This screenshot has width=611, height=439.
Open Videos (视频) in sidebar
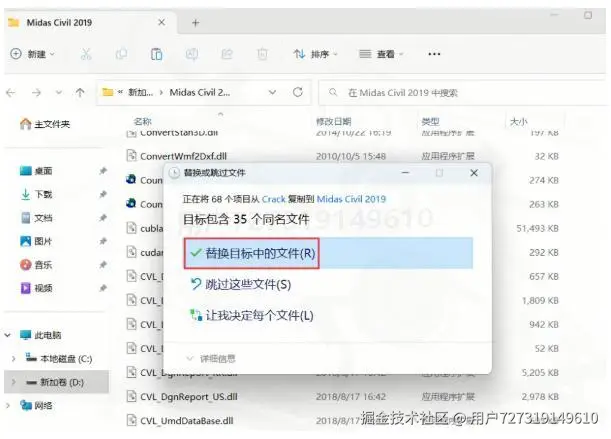tap(36, 288)
